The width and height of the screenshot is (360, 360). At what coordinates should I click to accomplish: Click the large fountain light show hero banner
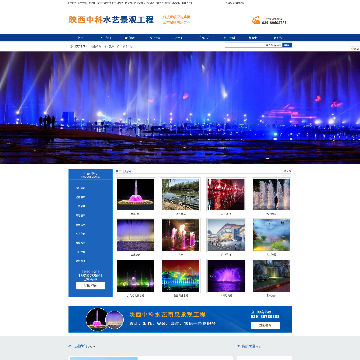(x=180, y=107)
